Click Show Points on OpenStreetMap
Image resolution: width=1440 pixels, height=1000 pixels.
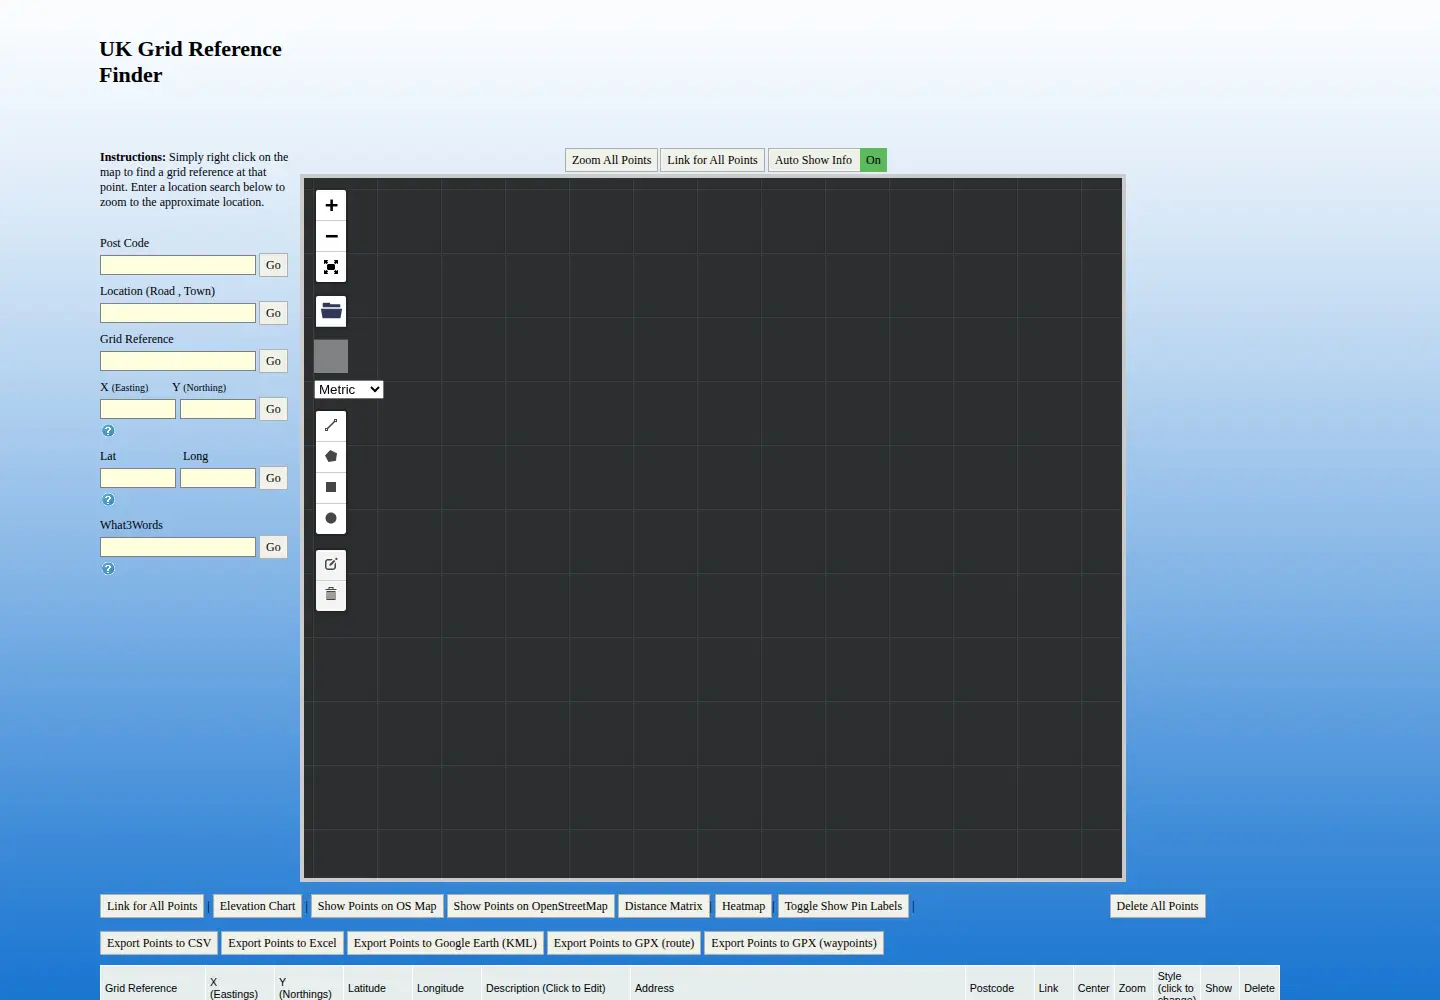[530, 906]
